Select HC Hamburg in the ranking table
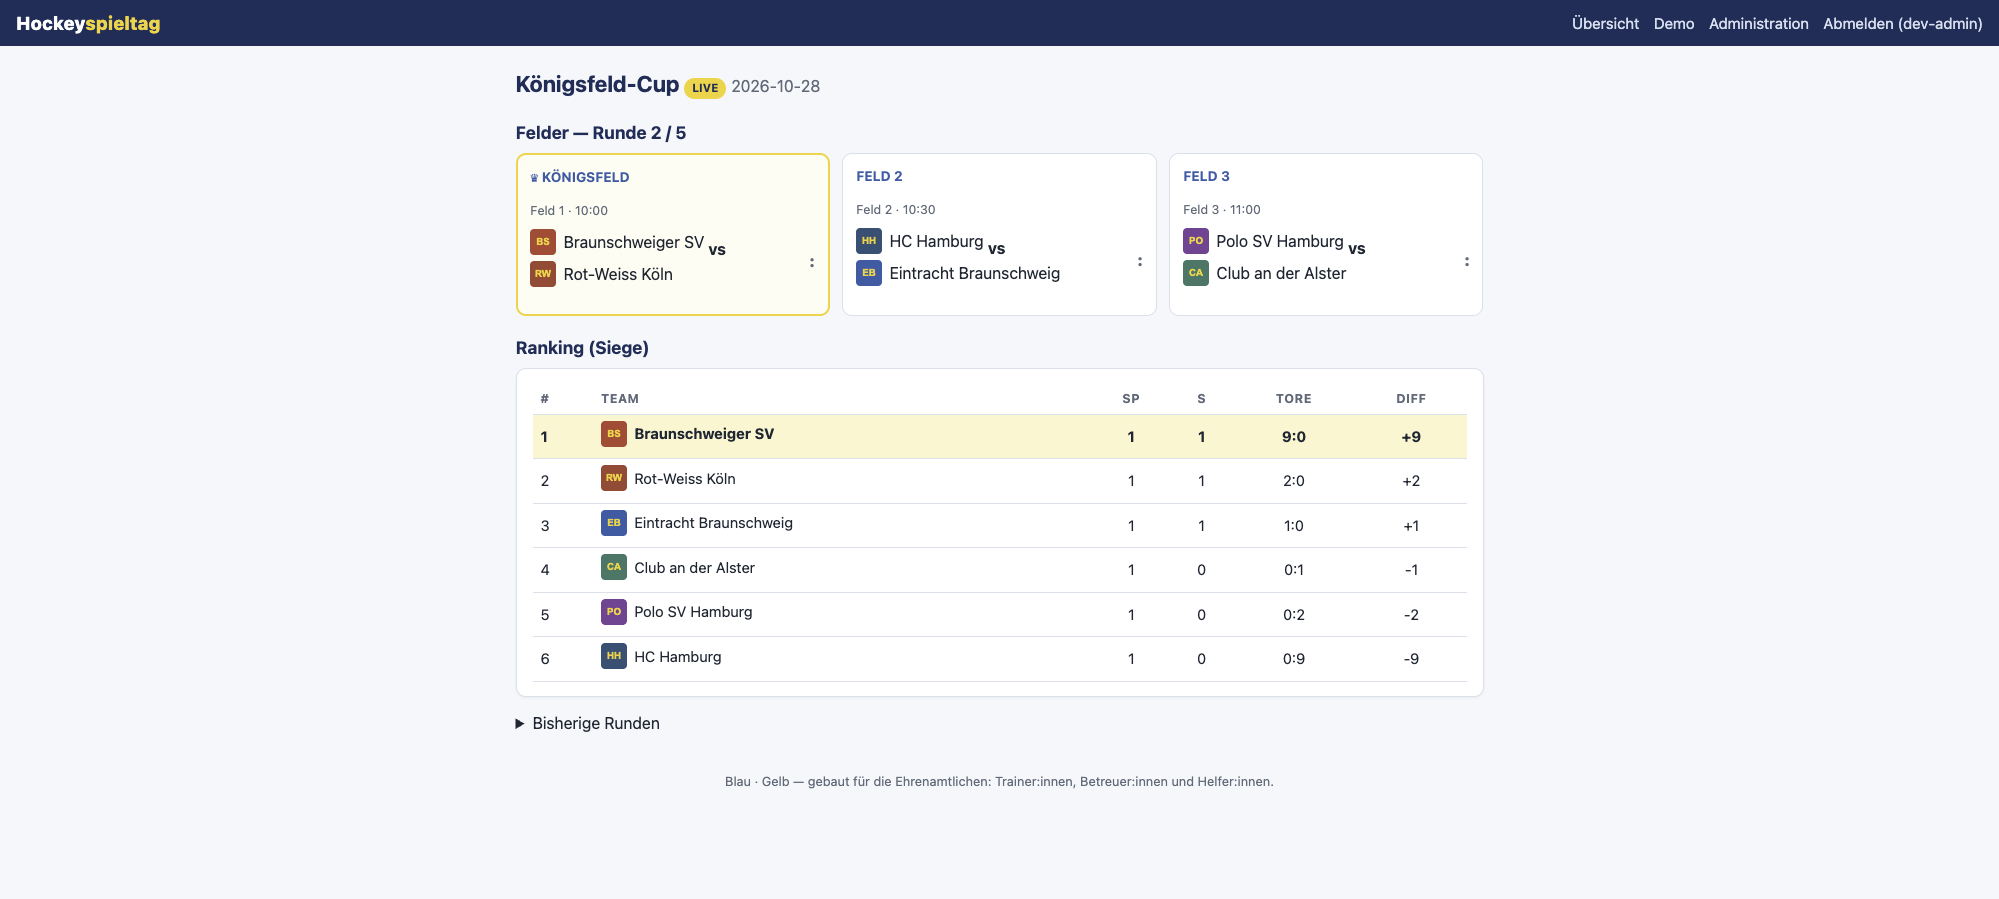The width and height of the screenshot is (1999, 899). 677,657
